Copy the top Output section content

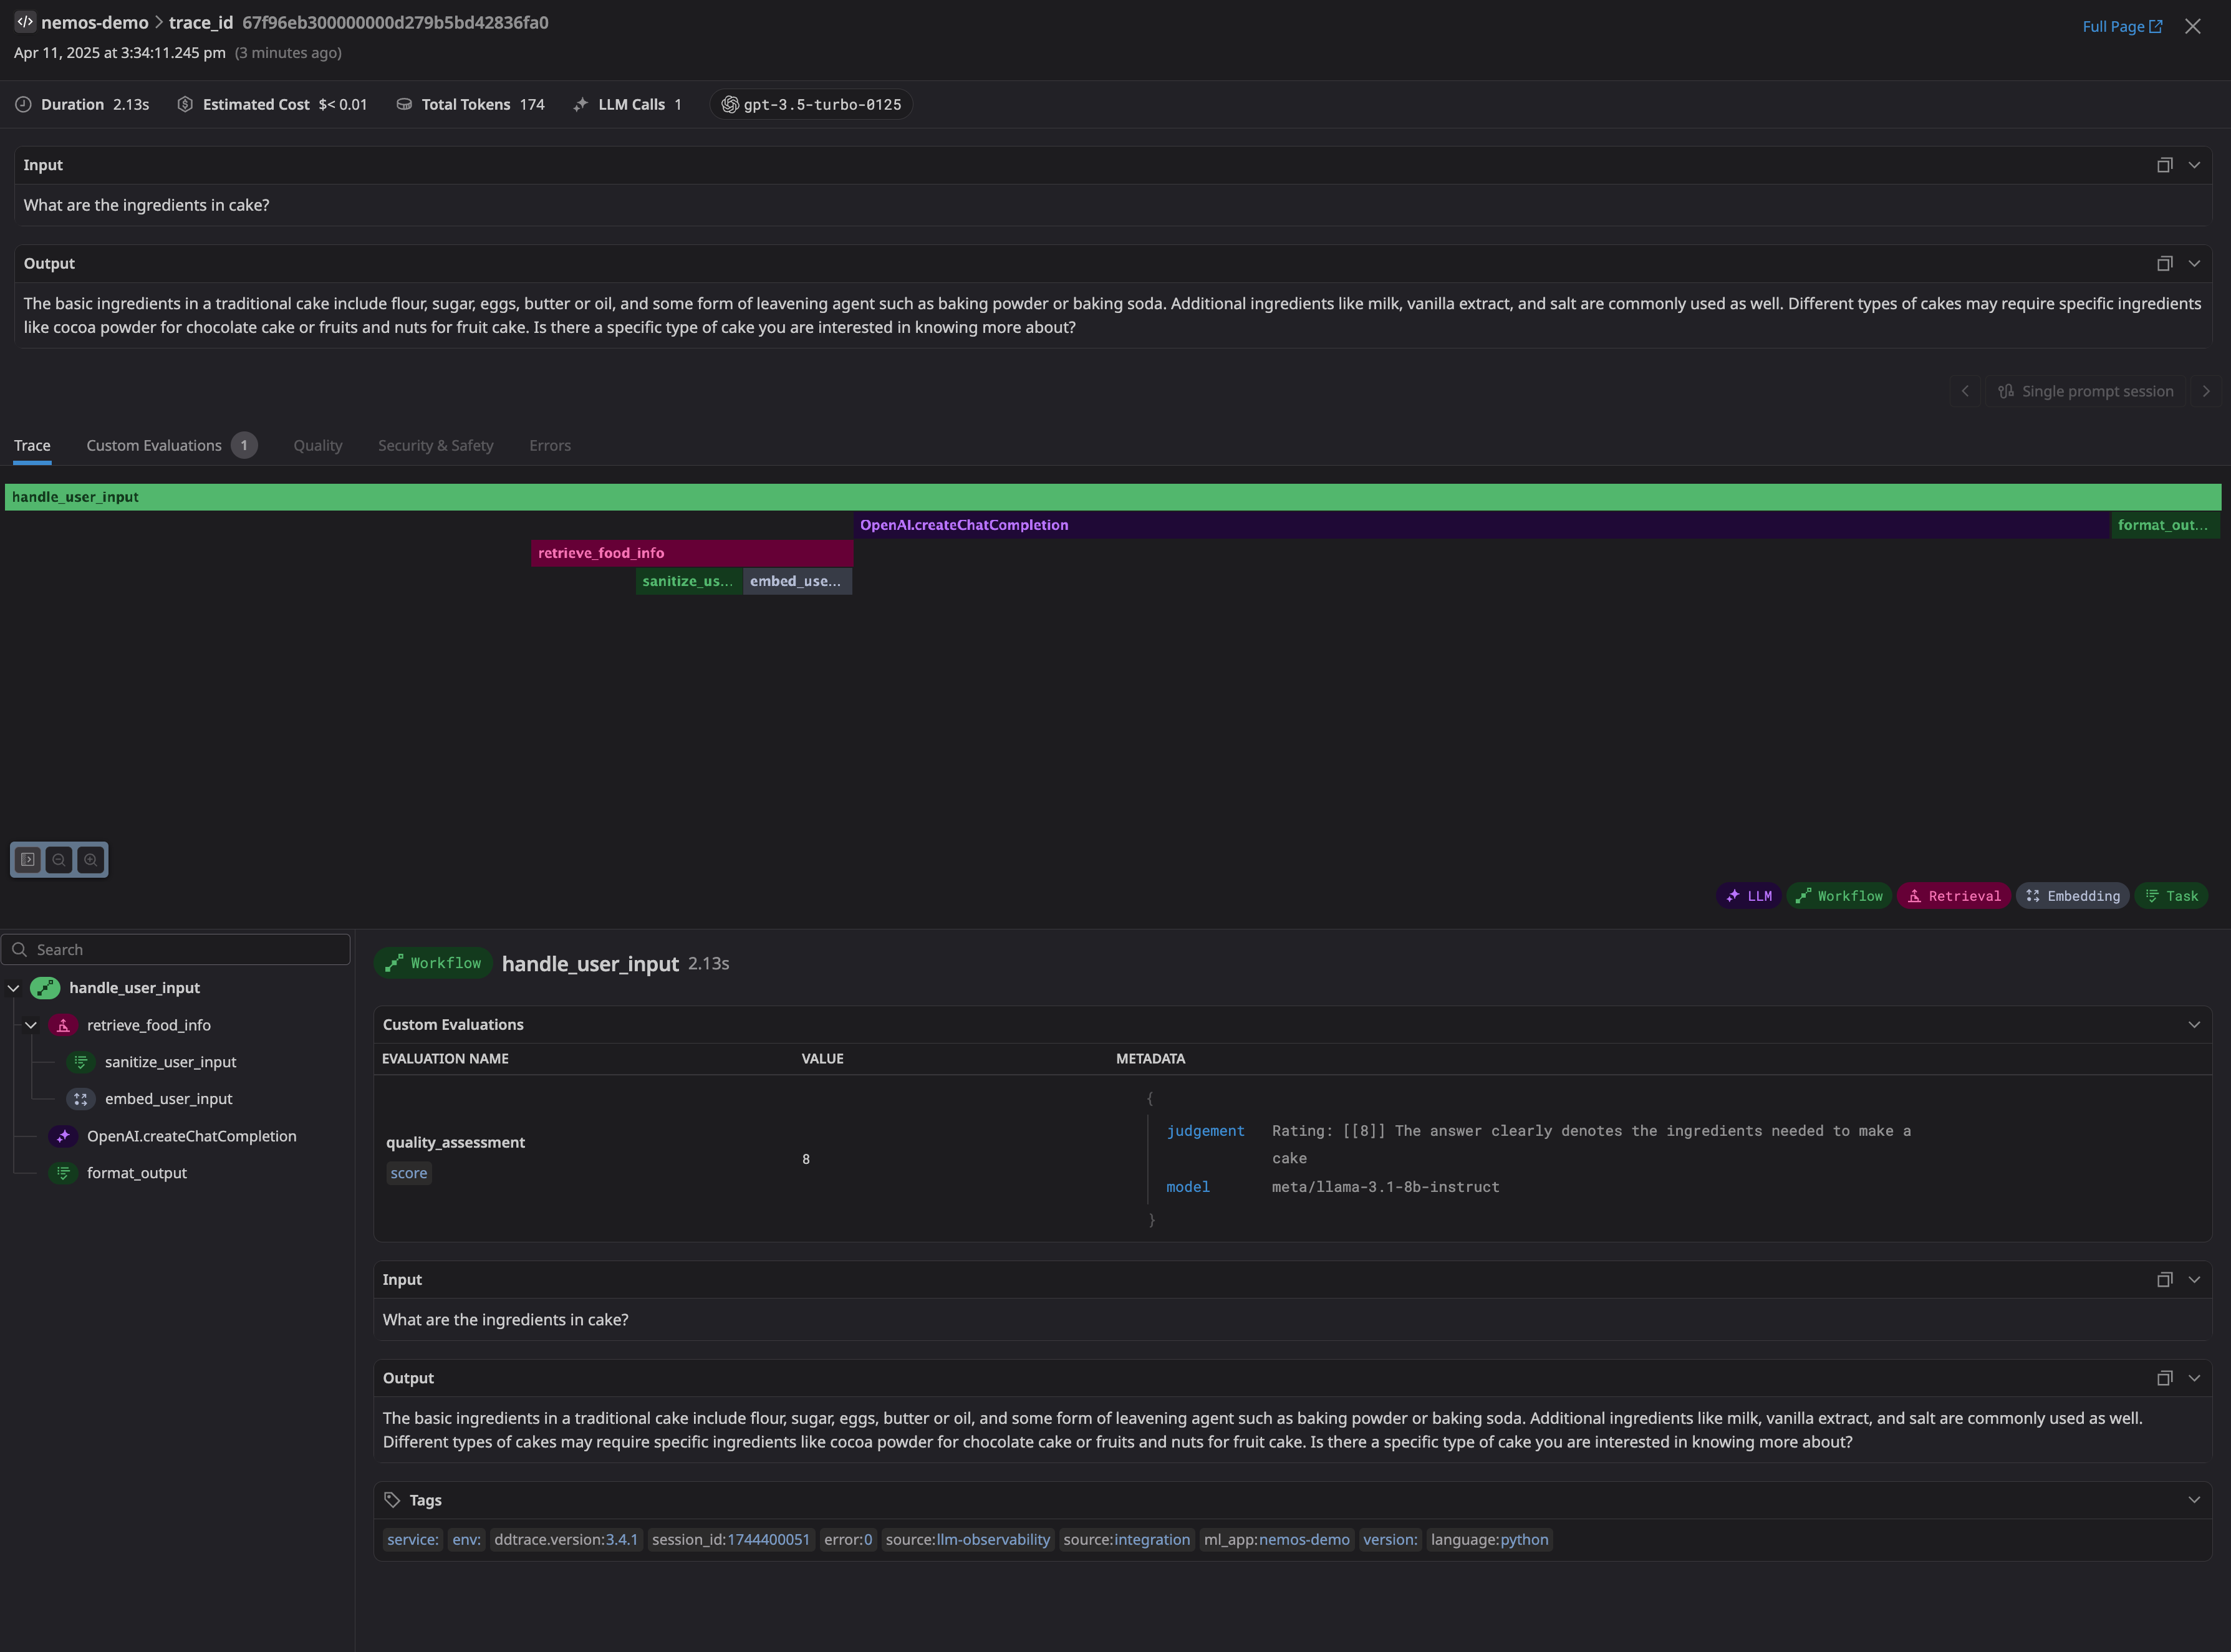point(2164,264)
